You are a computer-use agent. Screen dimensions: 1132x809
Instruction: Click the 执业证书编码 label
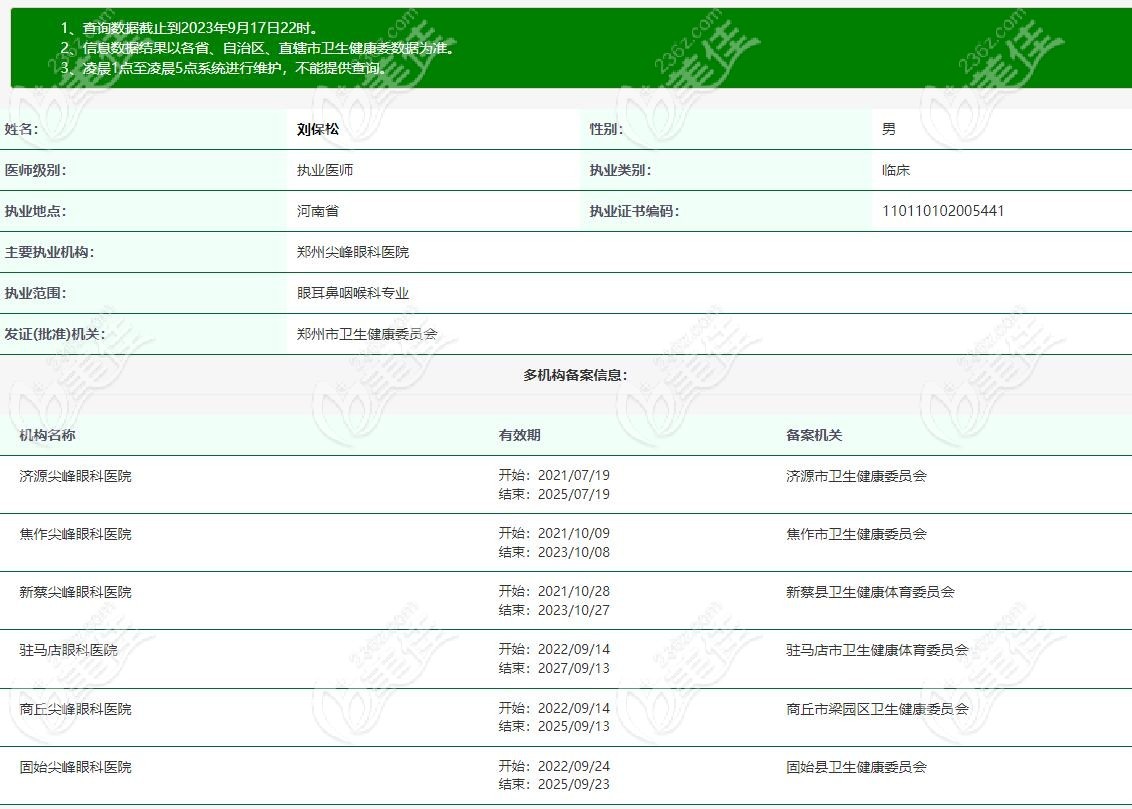[634, 211]
